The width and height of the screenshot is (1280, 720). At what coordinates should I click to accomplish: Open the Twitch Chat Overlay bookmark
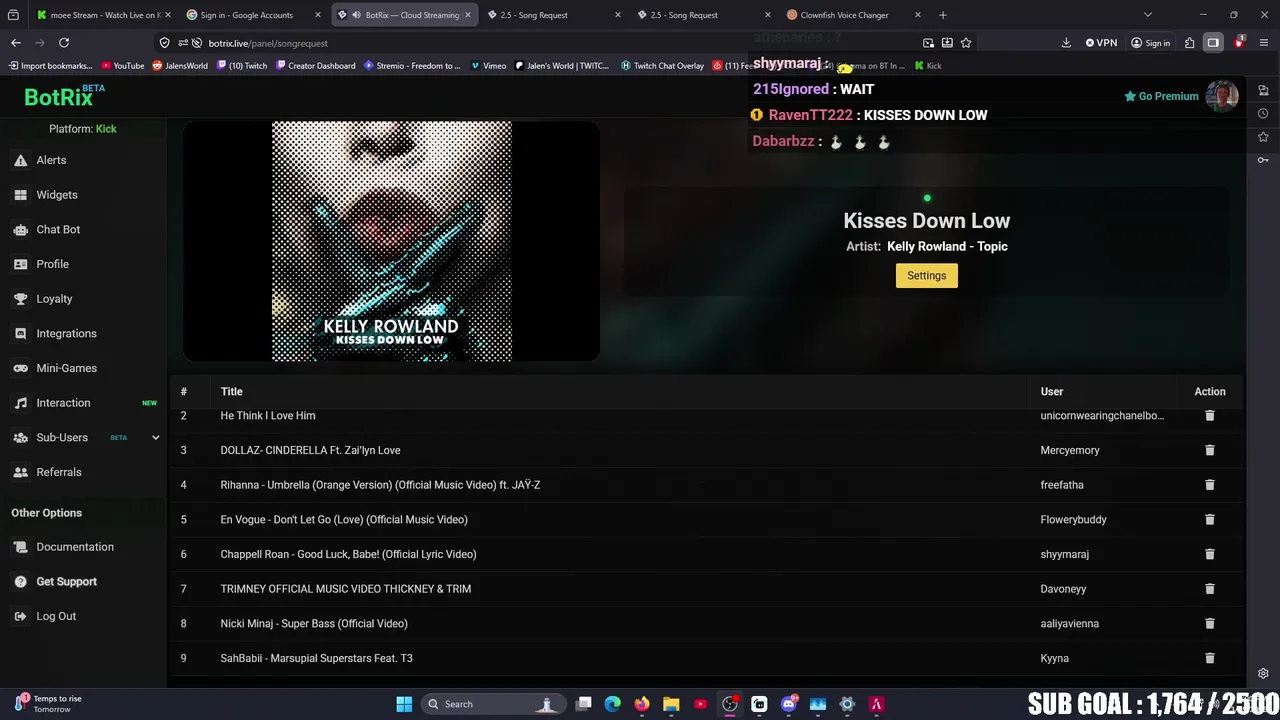[662, 66]
